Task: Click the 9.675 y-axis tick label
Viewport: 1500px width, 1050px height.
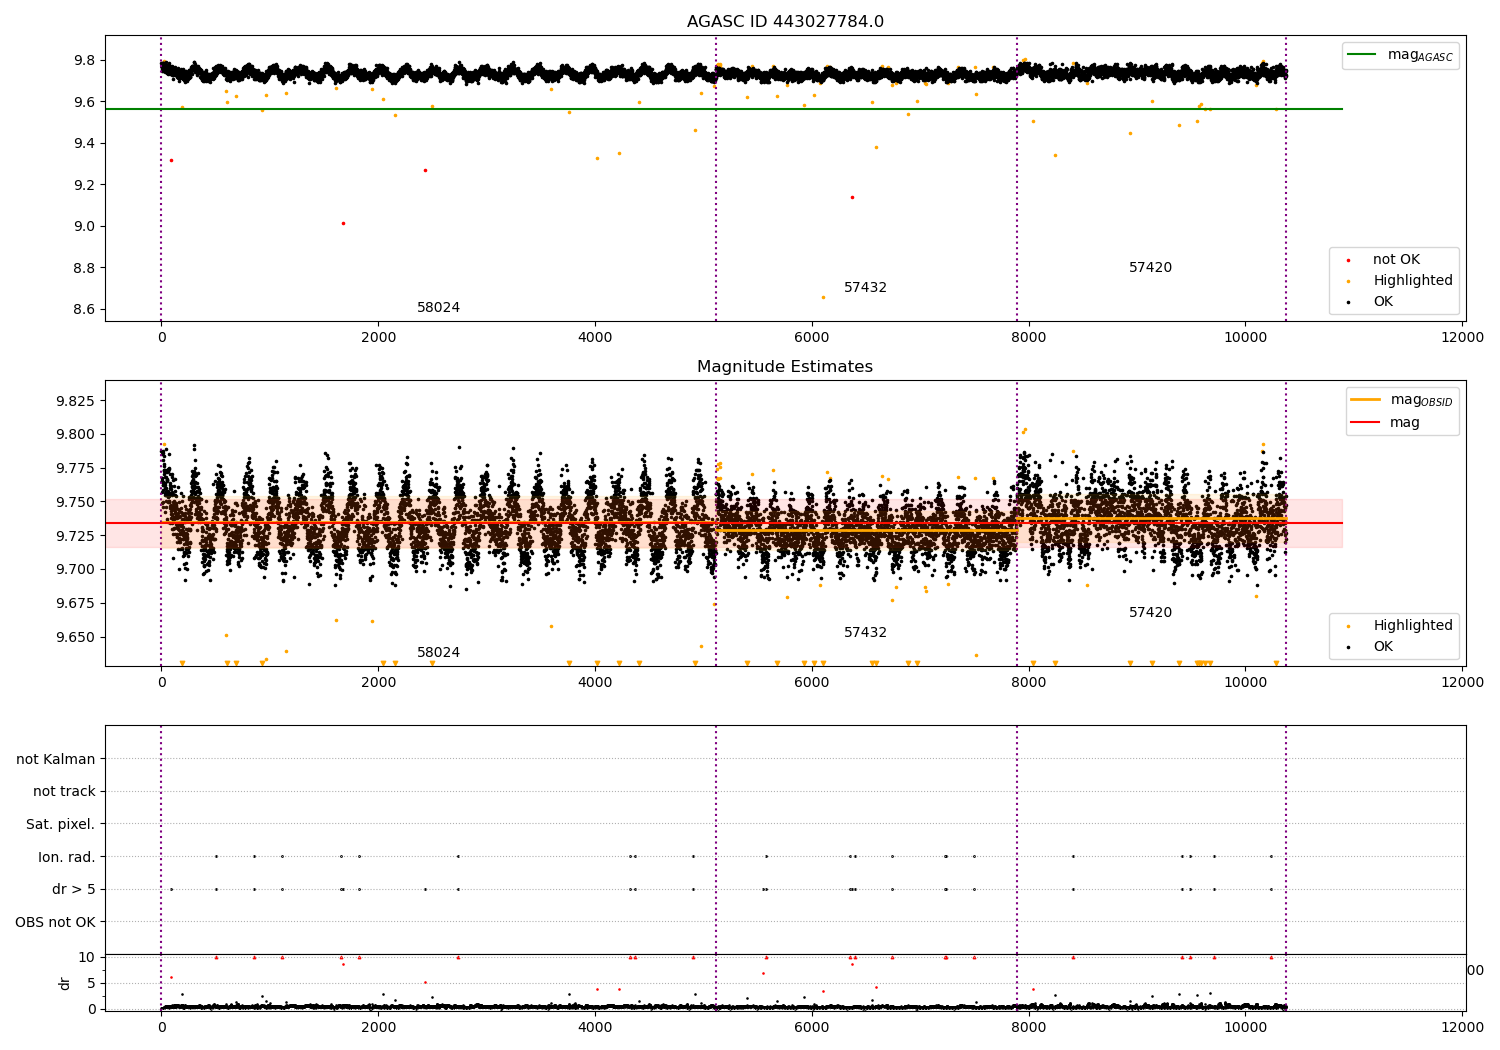Action: coord(76,604)
